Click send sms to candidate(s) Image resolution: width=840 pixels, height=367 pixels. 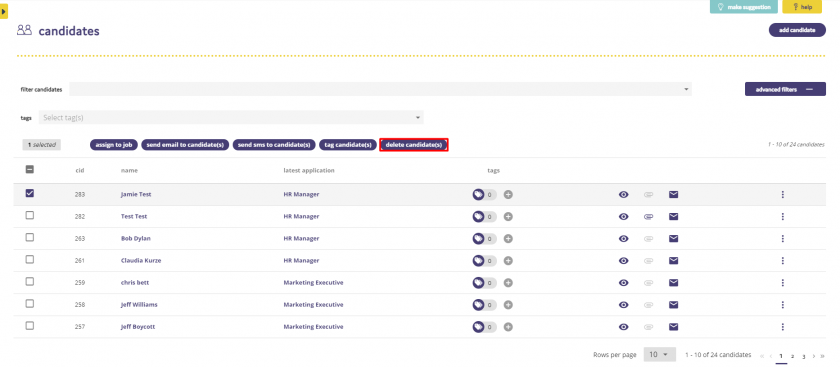pyautogui.click(x=274, y=145)
